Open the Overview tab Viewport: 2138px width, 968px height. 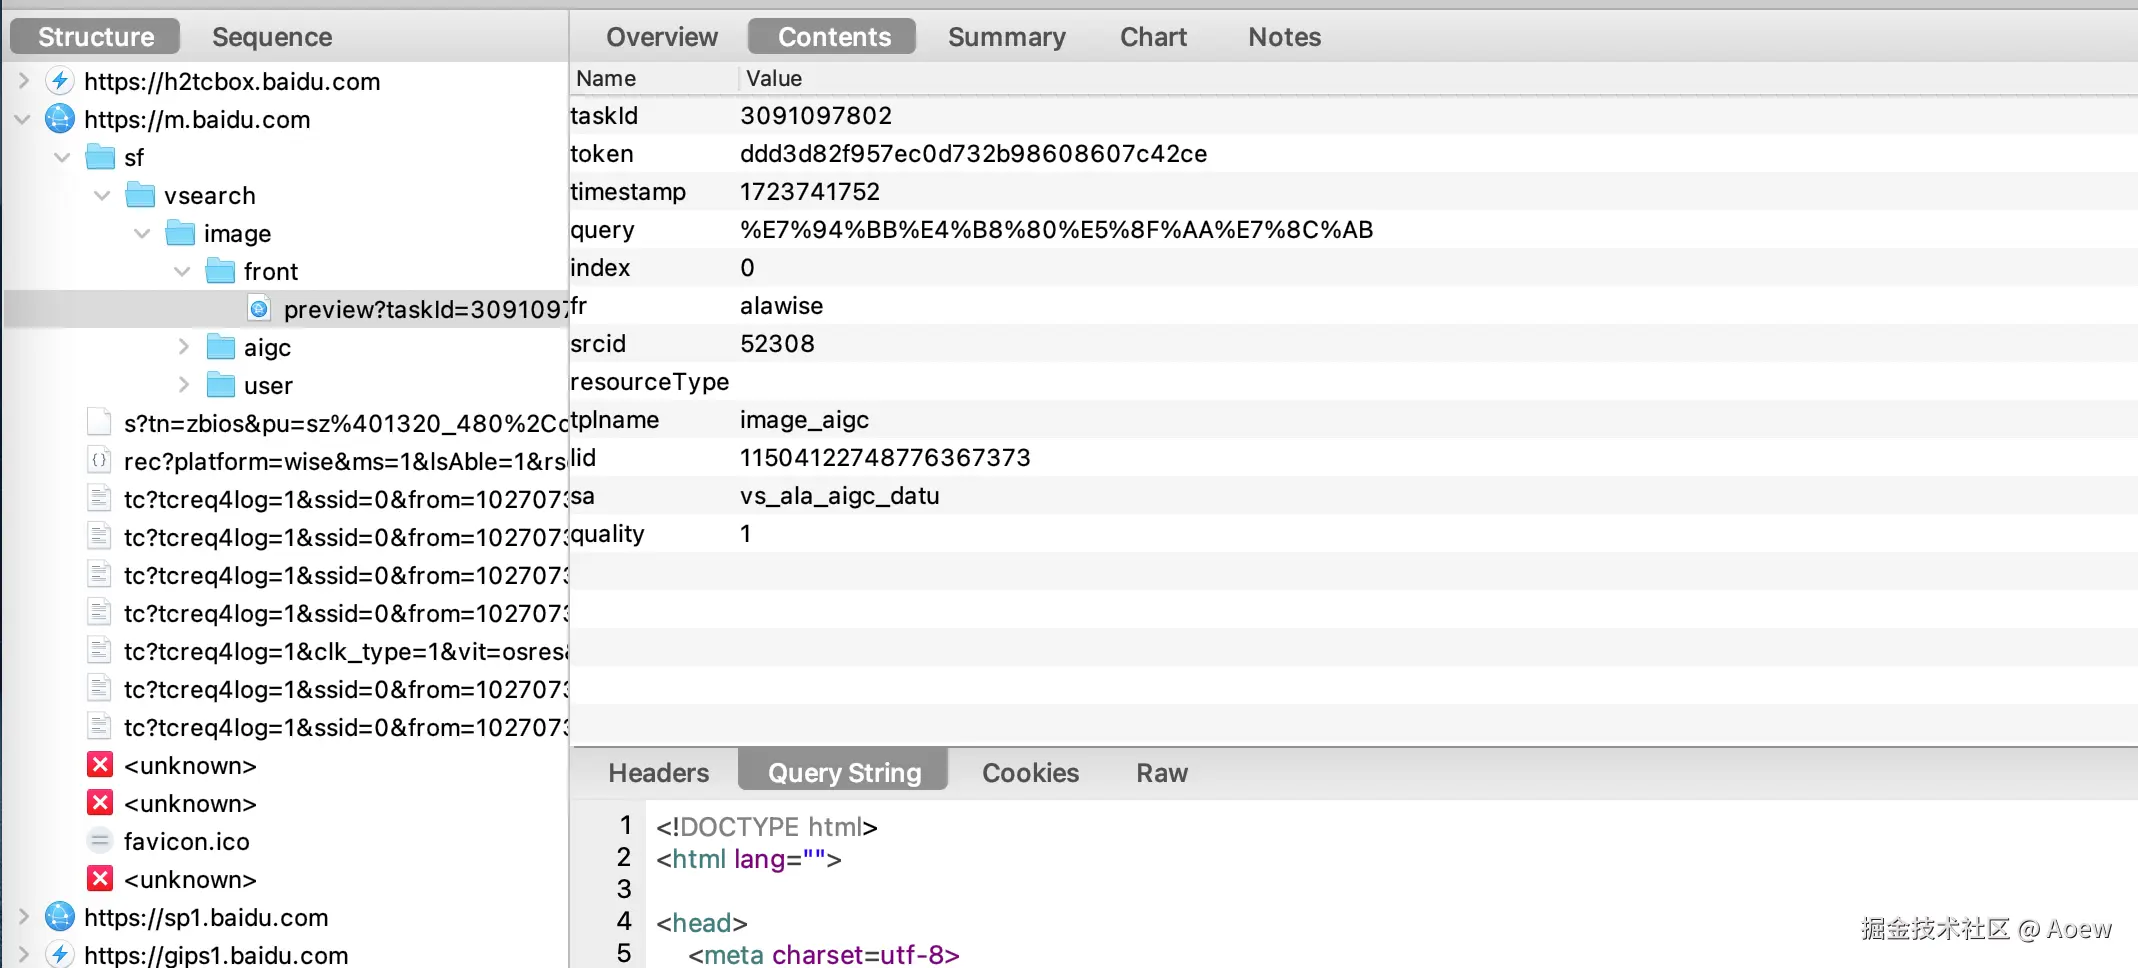[662, 37]
